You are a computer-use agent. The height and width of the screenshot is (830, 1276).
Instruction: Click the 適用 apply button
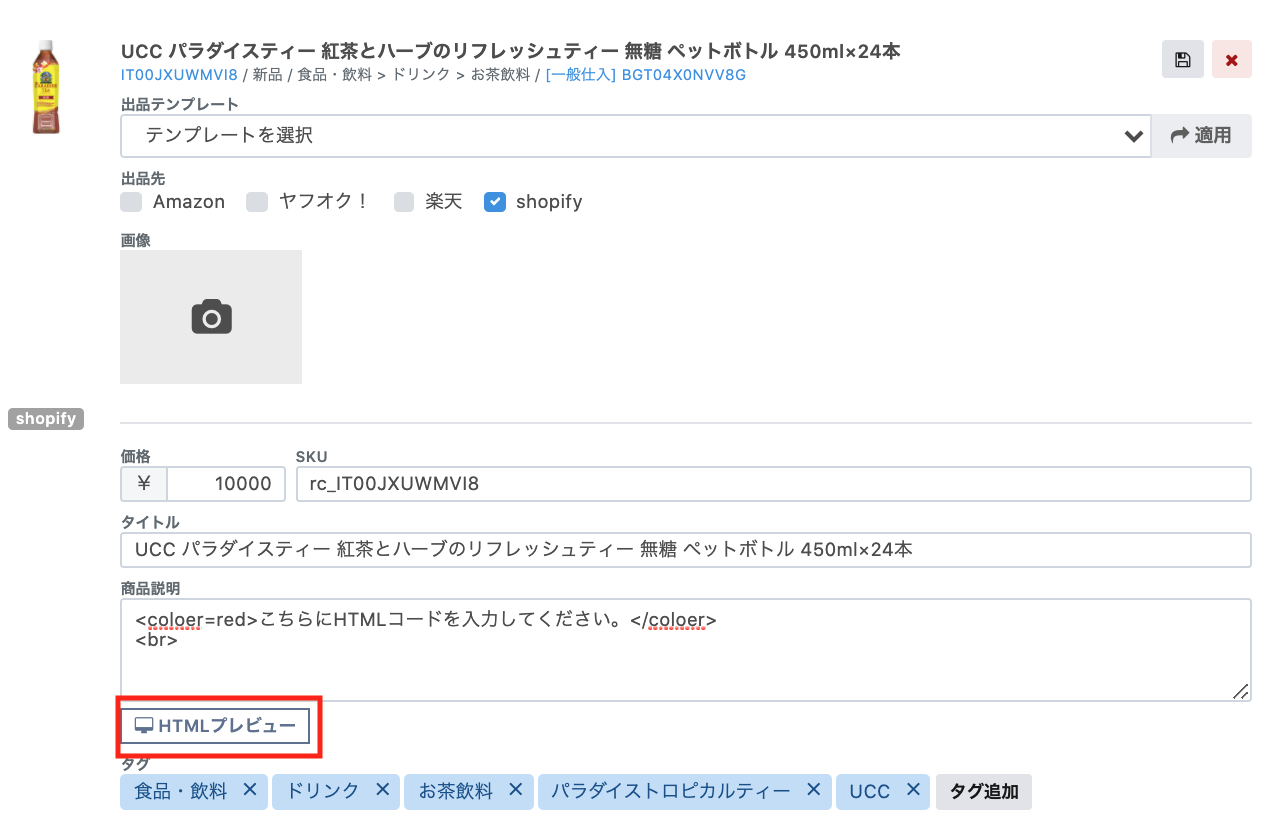[1201, 136]
